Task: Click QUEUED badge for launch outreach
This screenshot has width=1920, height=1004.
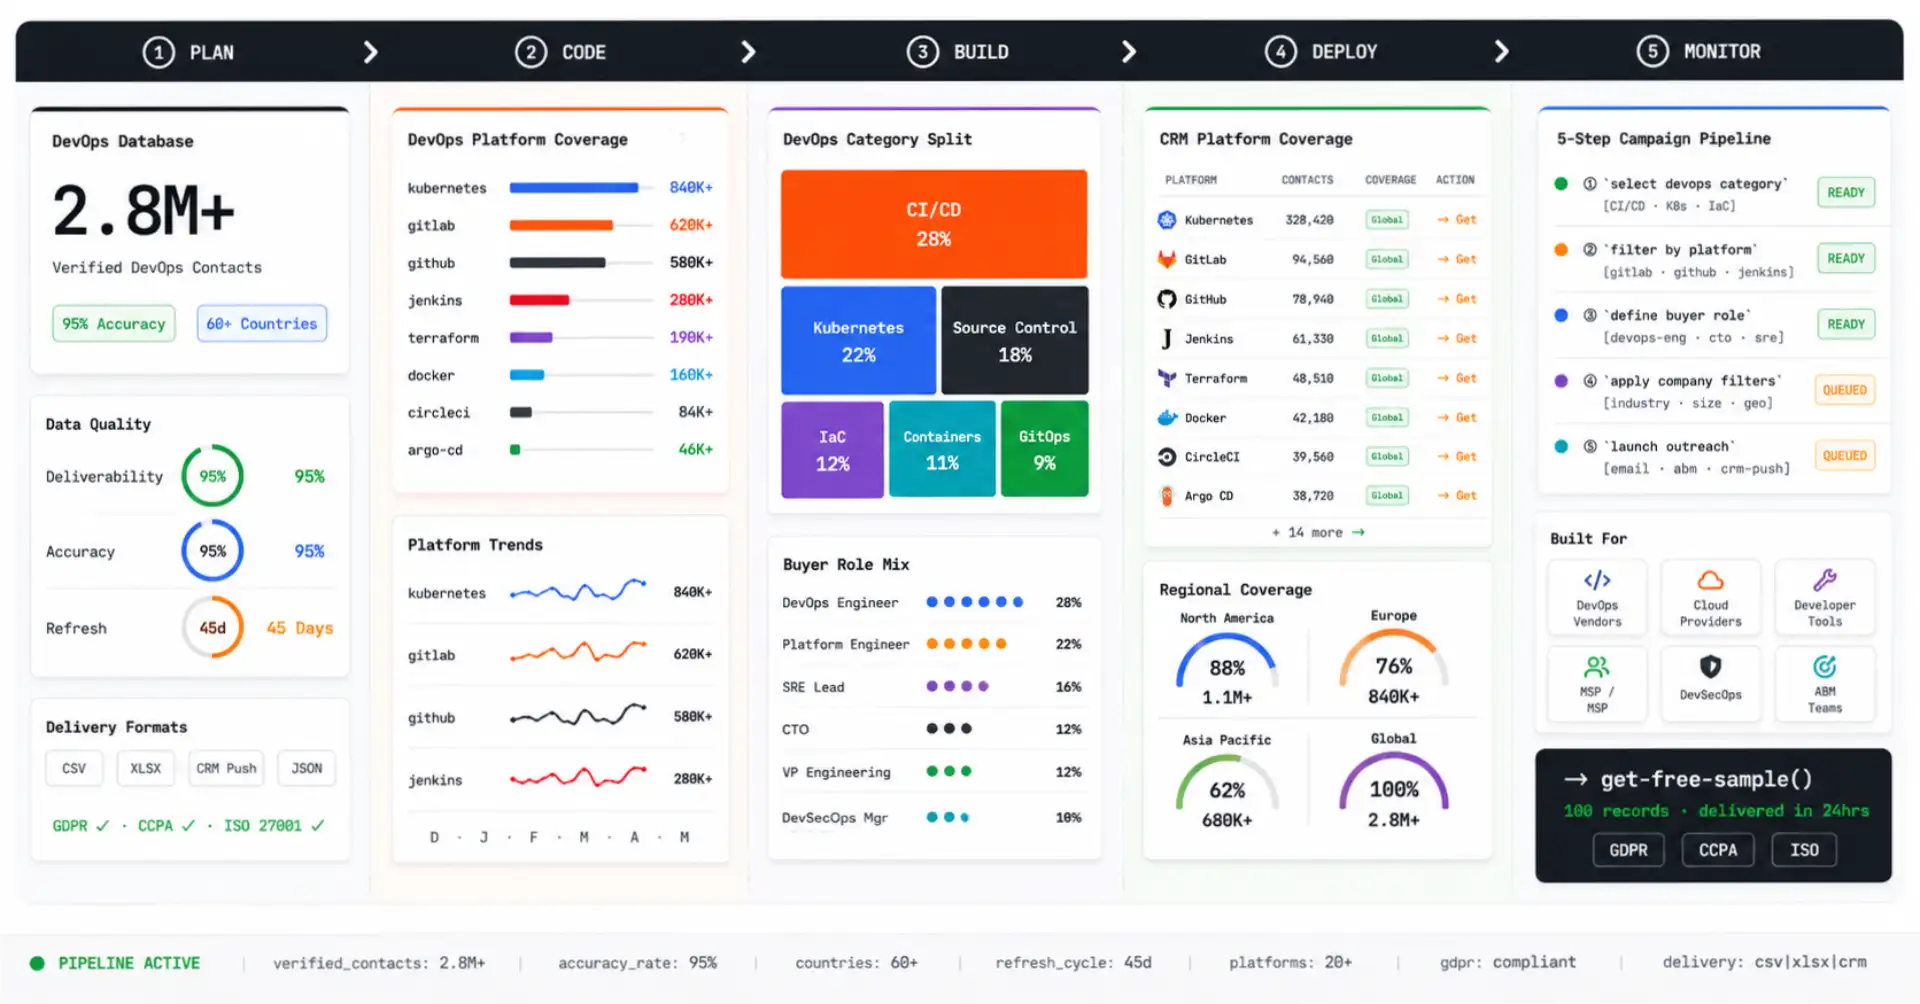Action: click(1845, 456)
